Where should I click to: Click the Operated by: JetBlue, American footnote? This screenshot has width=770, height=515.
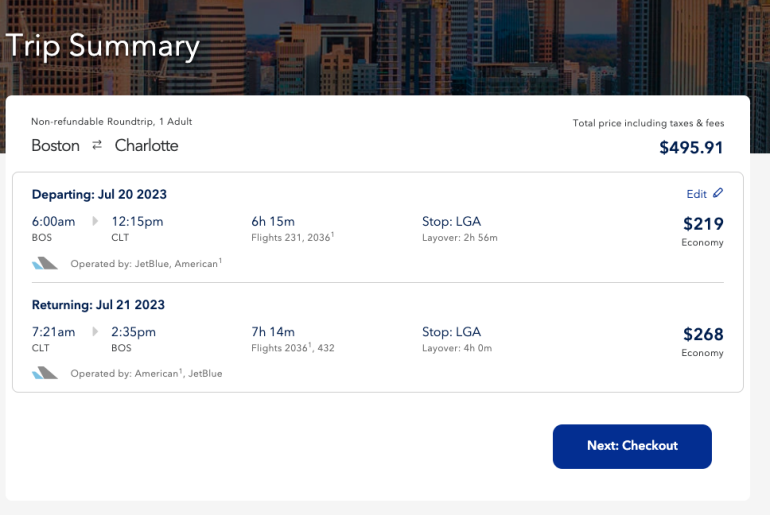pos(146,263)
